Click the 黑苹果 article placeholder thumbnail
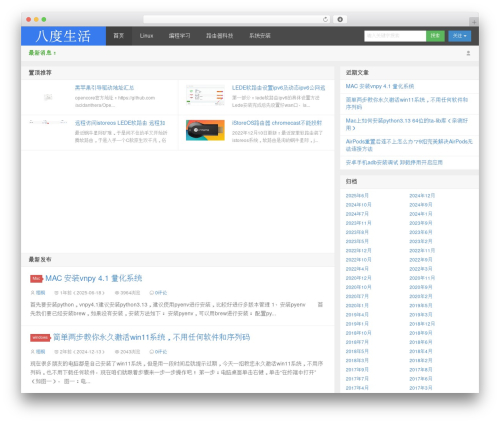500x423 pixels. tap(48, 97)
